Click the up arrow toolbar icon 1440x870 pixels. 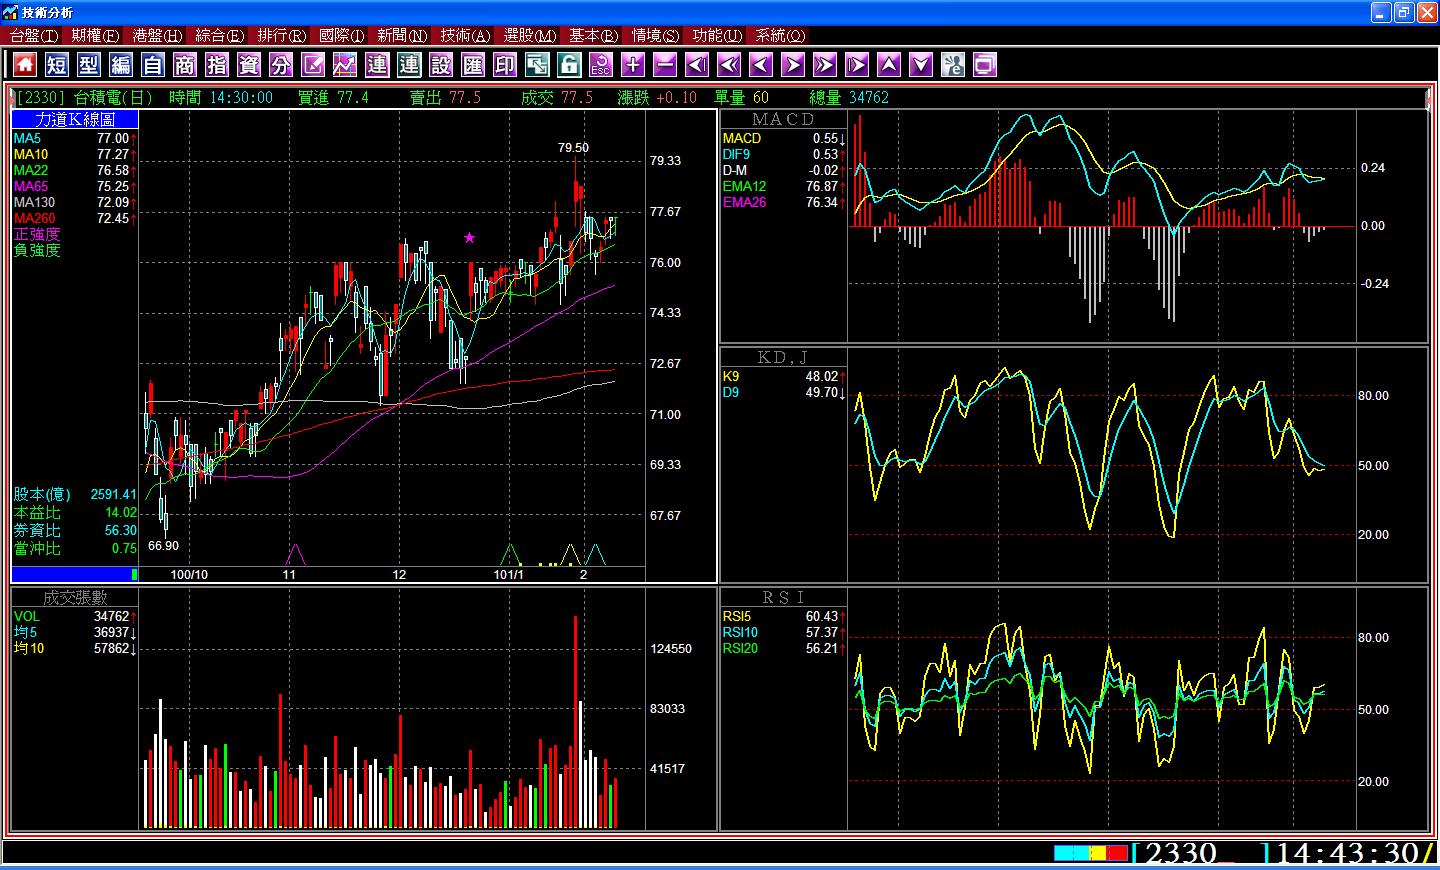[x=889, y=65]
